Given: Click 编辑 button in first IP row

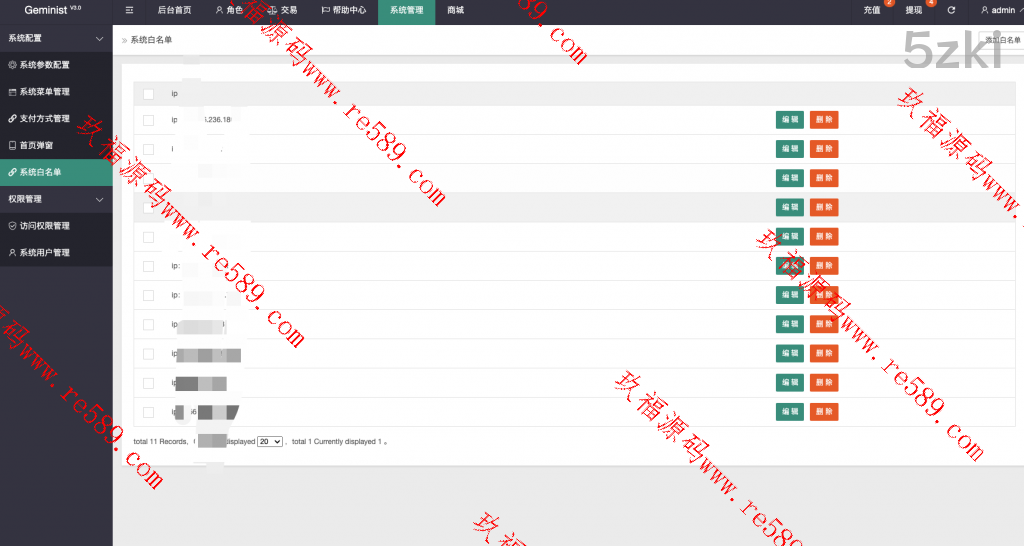Looking at the screenshot, I should point(789,120).
